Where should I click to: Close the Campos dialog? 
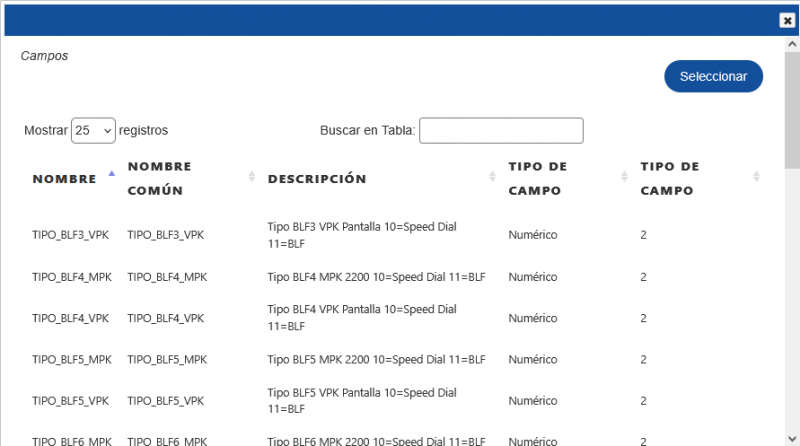tap(787, 20)
